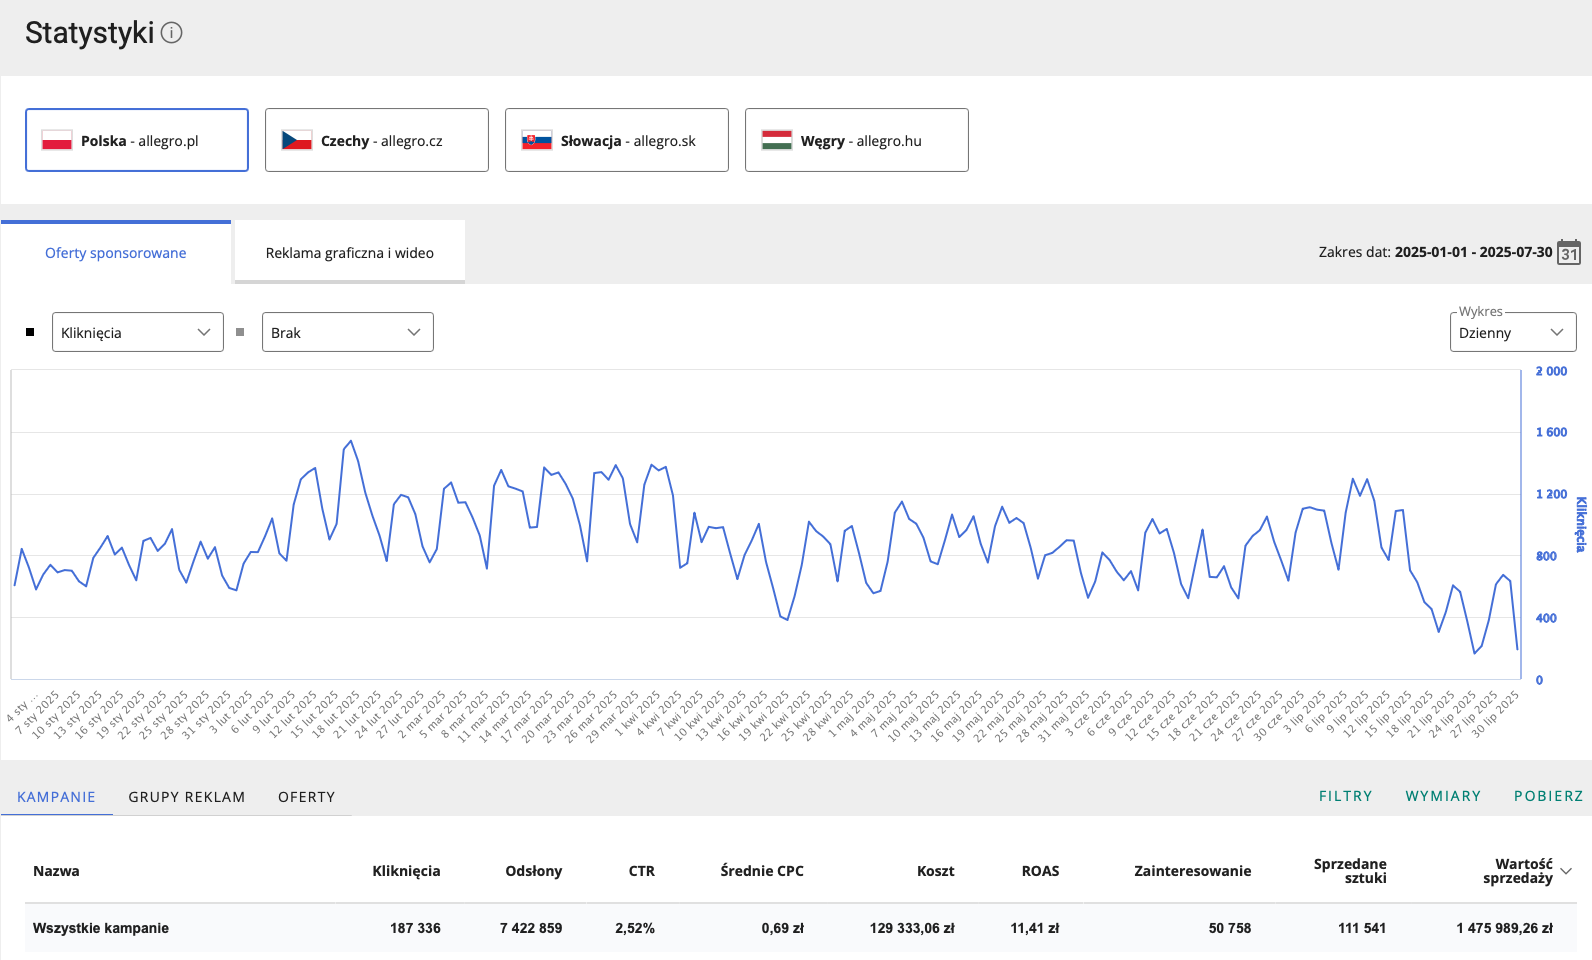
Task: Click the Wymiary button
Action: coord(1443,796)
